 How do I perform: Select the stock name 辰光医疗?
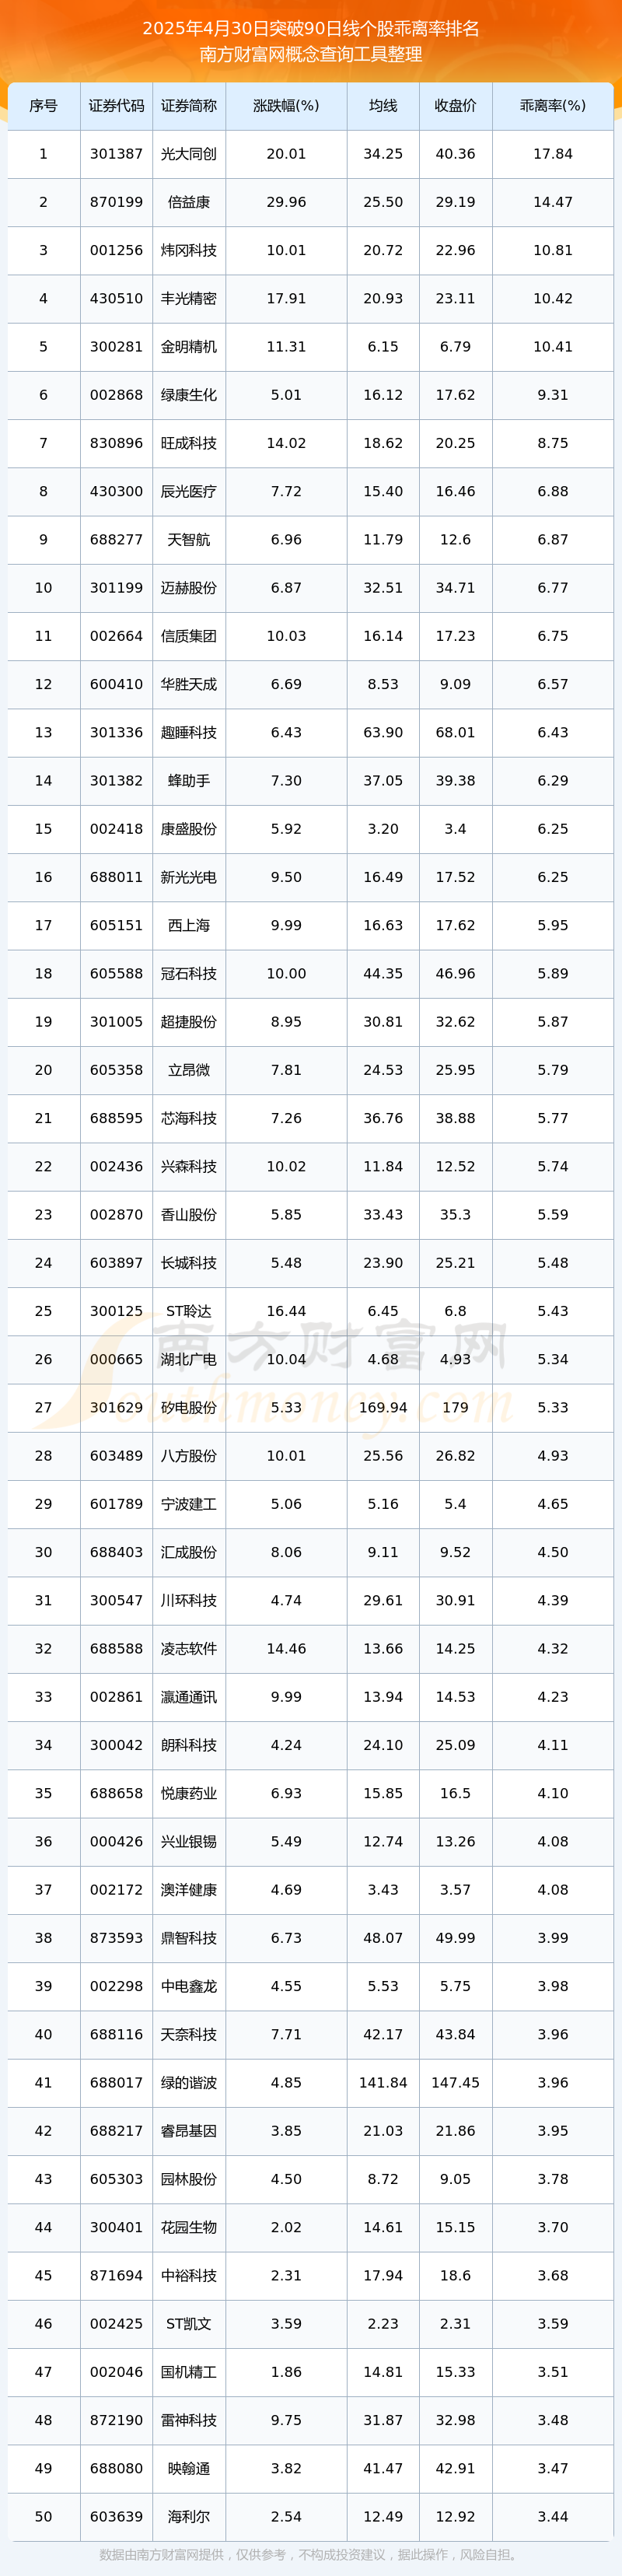tap(189, 491)
